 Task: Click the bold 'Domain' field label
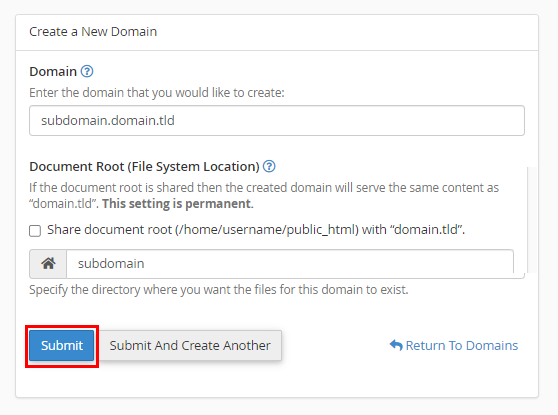[53, 72]
